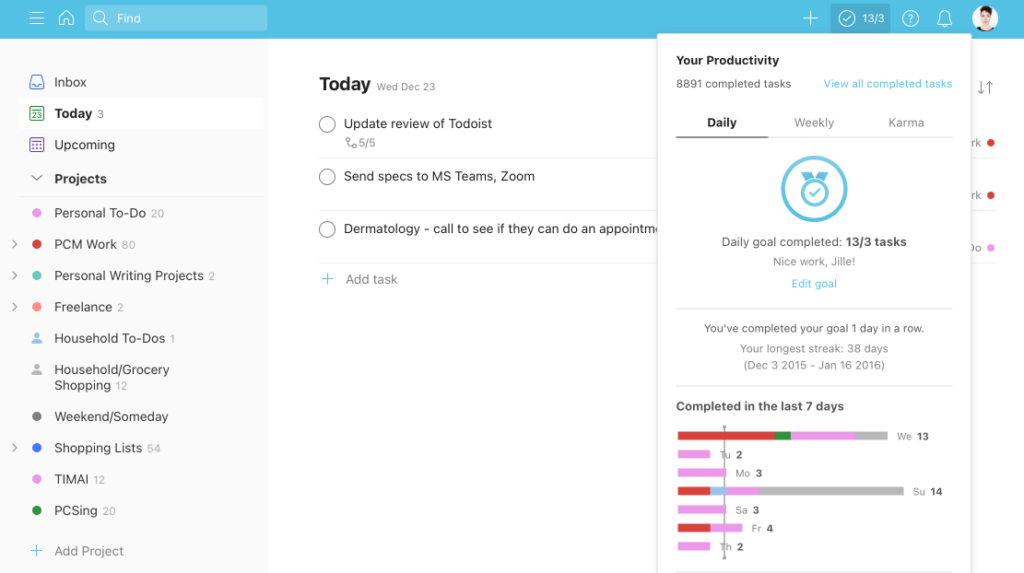Click Wednesday 13 completed tasks bar
Screen dimensions: 1024x573
tap(782, 436)
